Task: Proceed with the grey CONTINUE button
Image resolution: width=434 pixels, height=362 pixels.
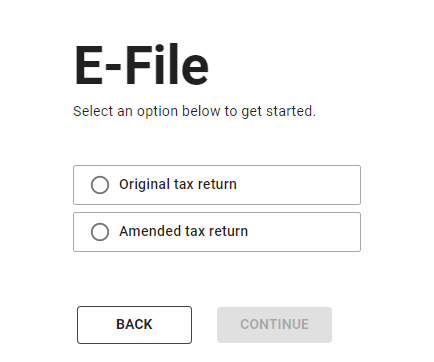Action: (x=274, y=325)
